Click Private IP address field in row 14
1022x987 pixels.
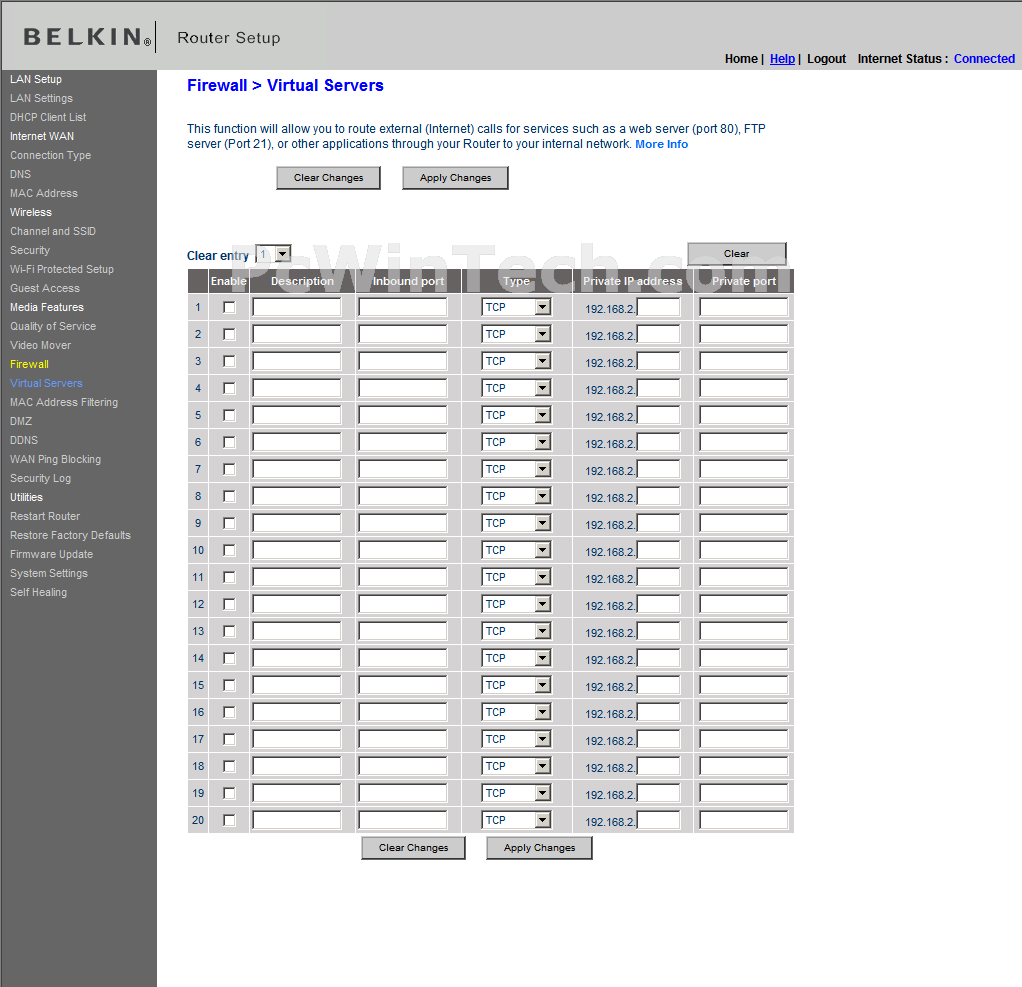coord(658,658)
